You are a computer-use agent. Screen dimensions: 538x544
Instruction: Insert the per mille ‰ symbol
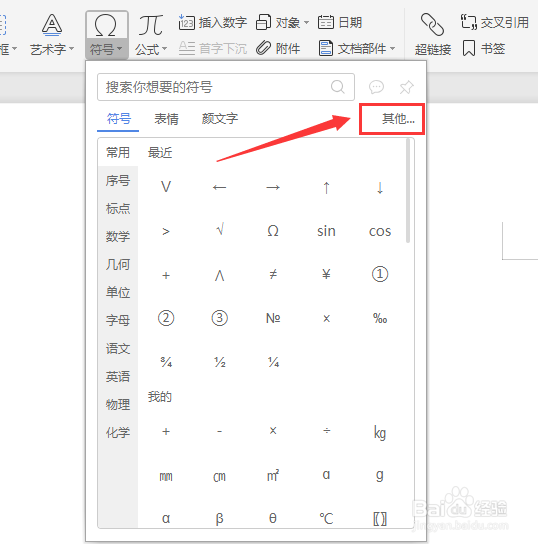[380, 318]
